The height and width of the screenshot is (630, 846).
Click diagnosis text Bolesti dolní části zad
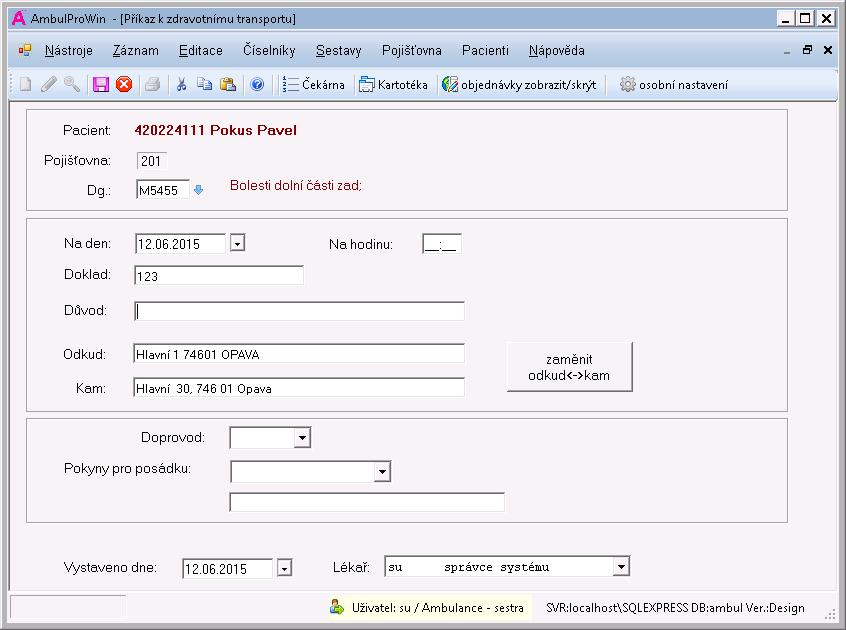pos(296,186)
